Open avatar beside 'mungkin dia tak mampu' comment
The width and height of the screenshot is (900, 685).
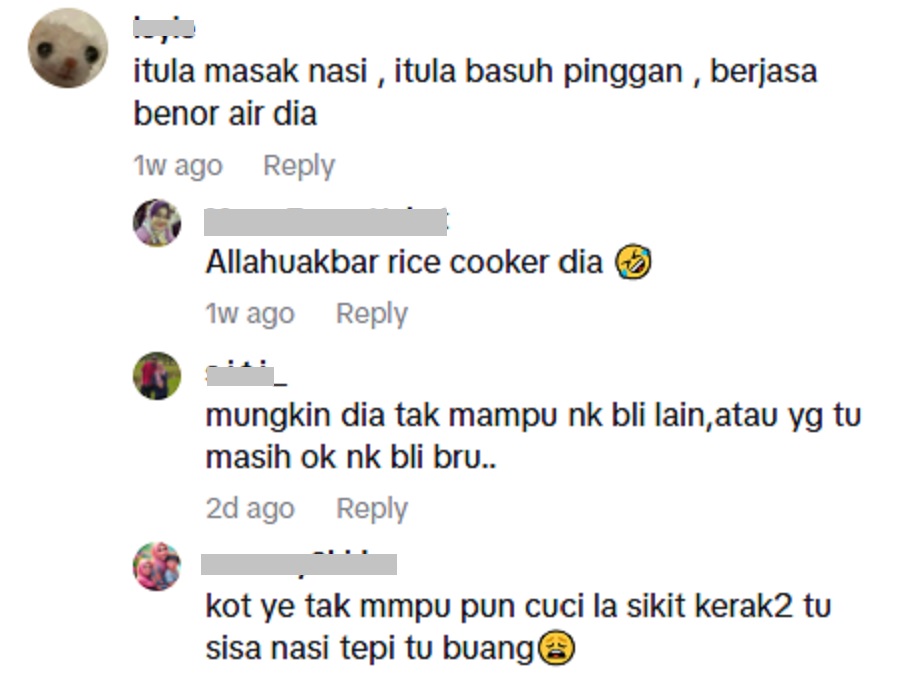point(157,376)
